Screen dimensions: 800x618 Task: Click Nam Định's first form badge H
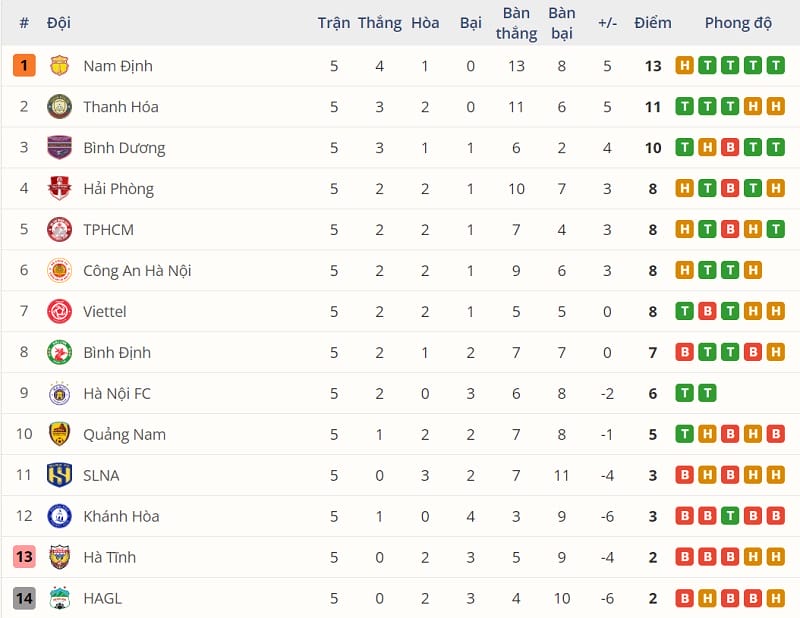point(685,66)
